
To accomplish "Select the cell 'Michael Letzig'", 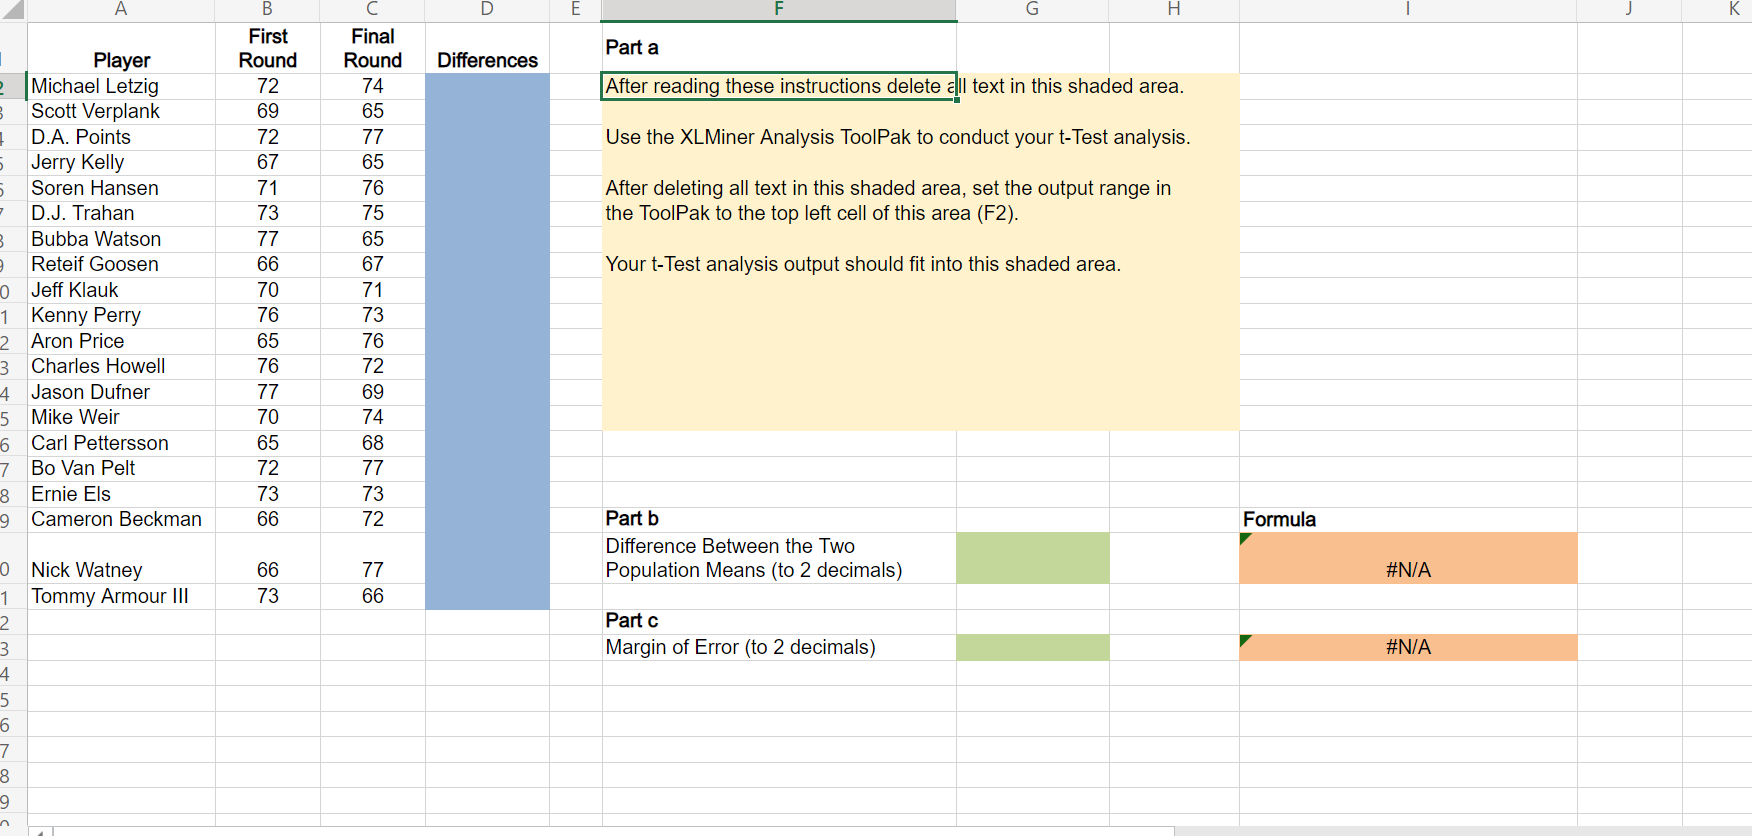I will click(x=121, y=86).
